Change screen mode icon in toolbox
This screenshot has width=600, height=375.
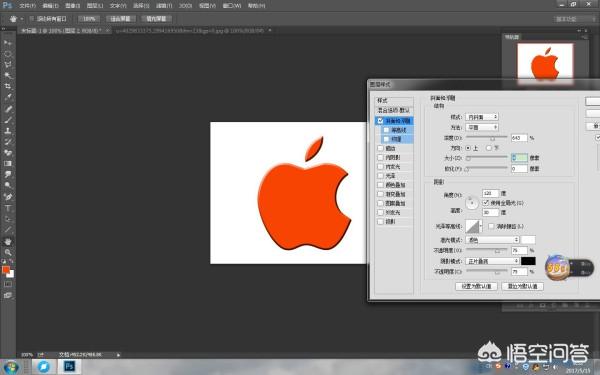point(8,295)
